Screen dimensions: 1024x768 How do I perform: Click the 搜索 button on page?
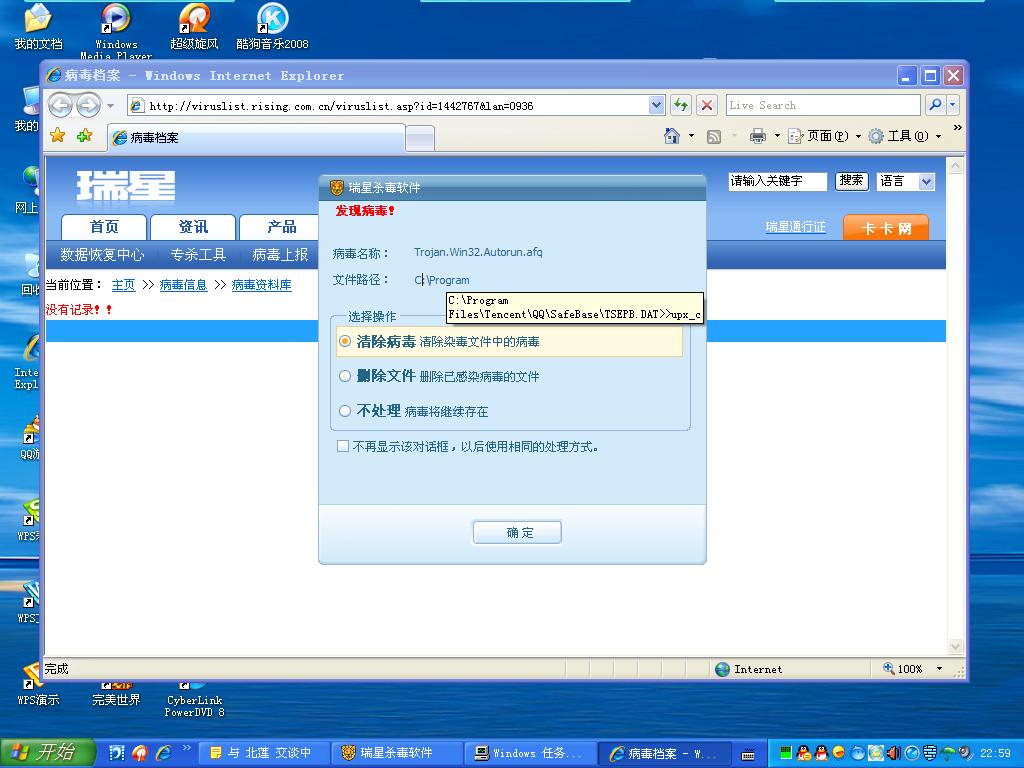tap(851, 181)
